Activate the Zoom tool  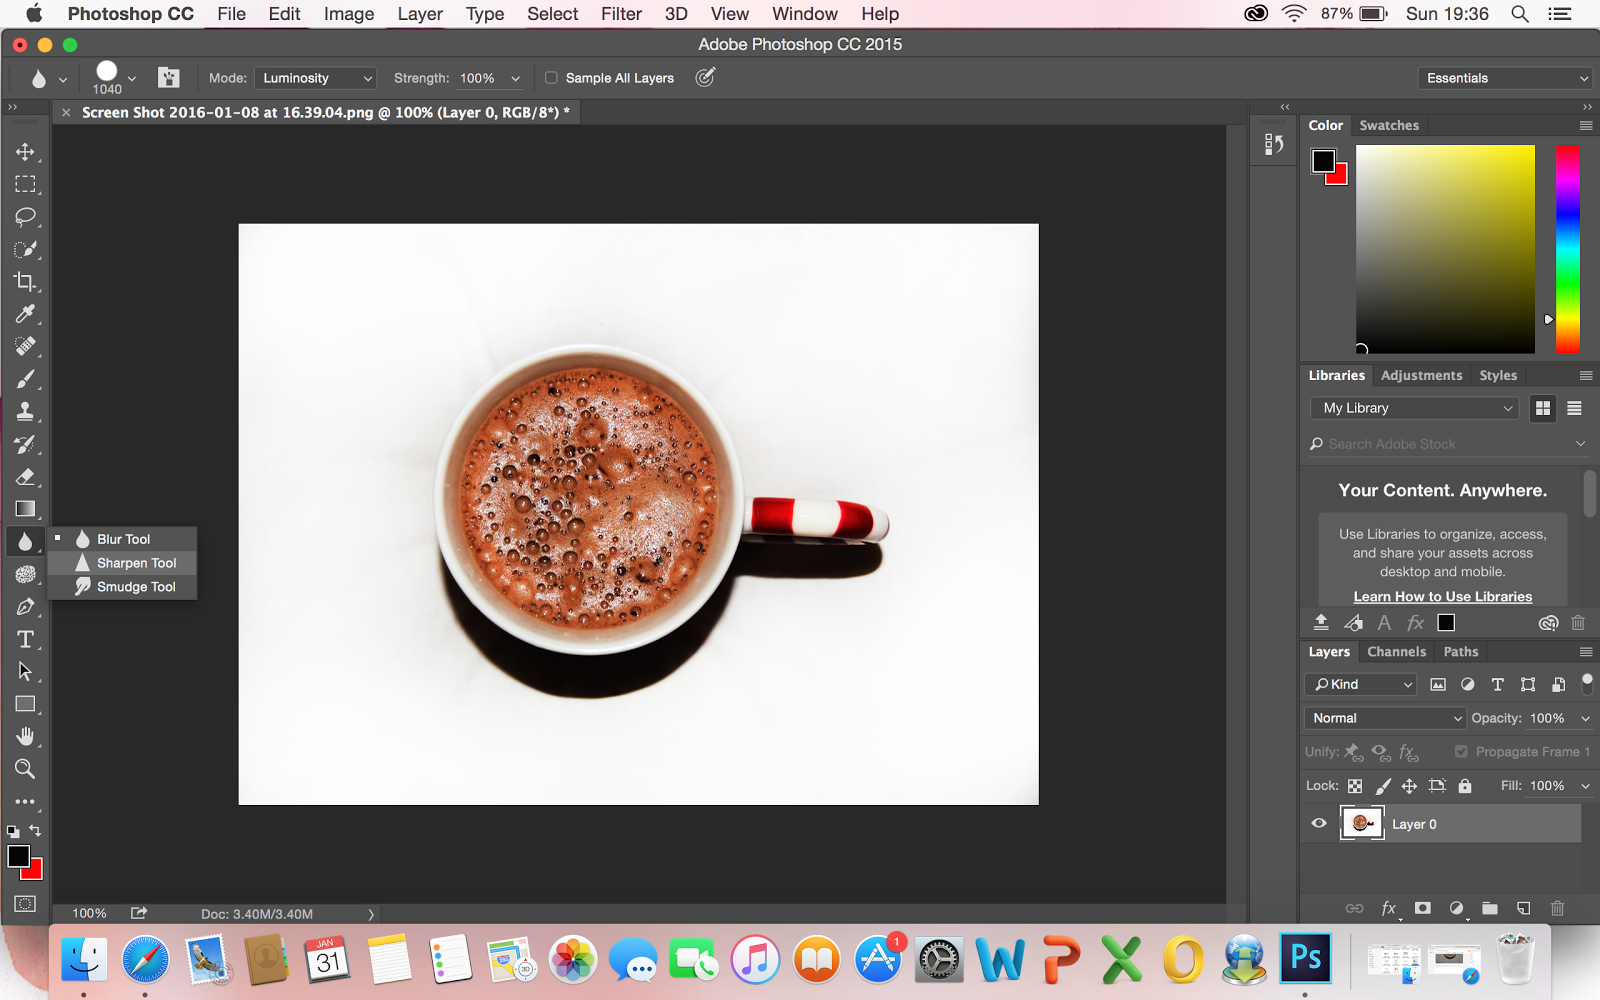point(25,769)
